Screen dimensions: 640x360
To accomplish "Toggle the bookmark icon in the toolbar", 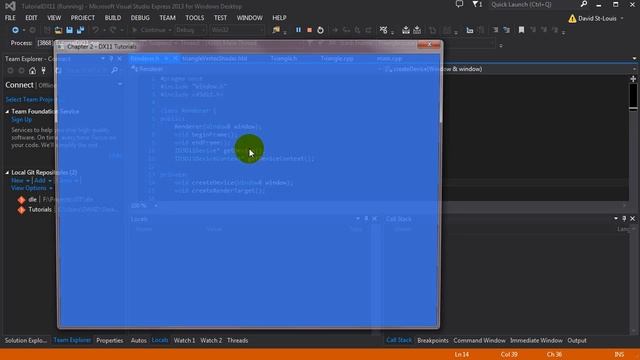I will tap(521, 30).
